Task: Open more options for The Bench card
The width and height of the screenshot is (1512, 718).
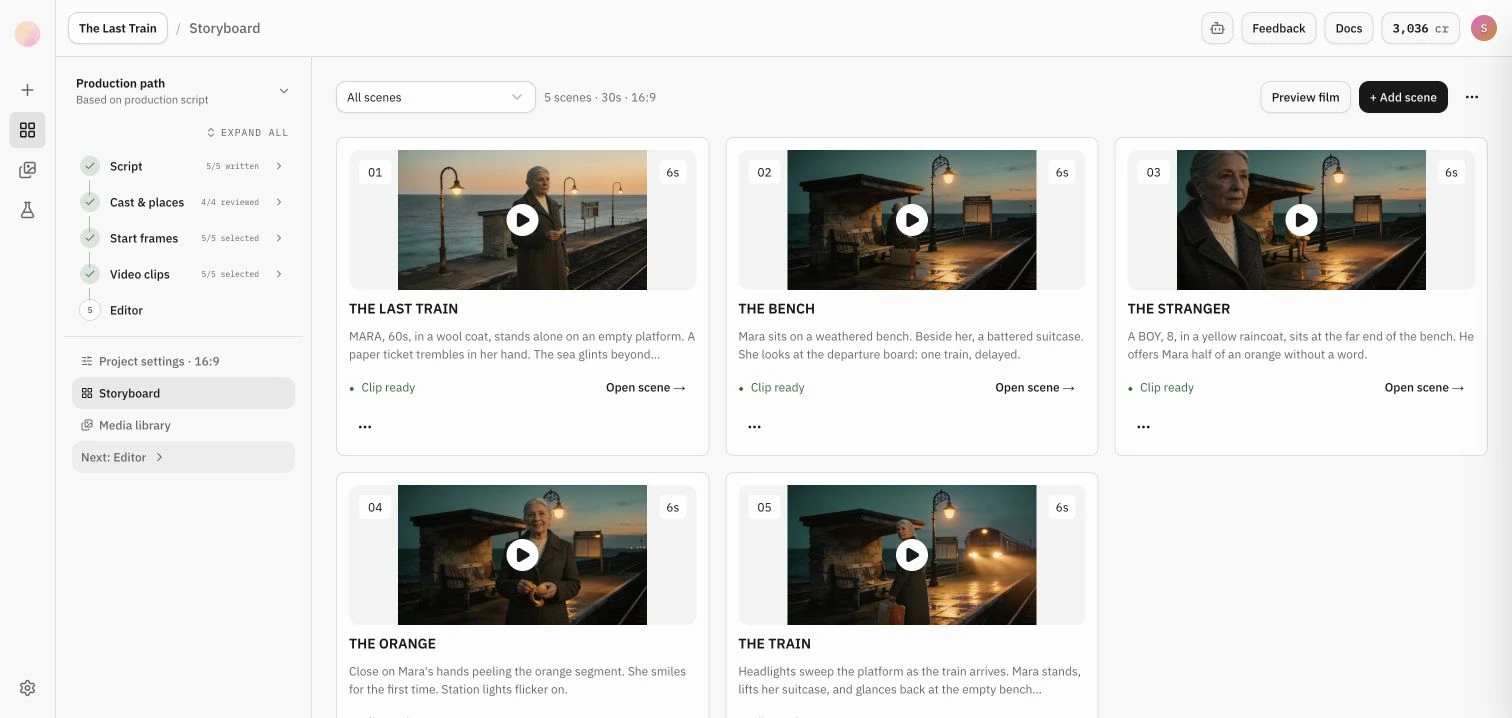Action: pos(754,427)
